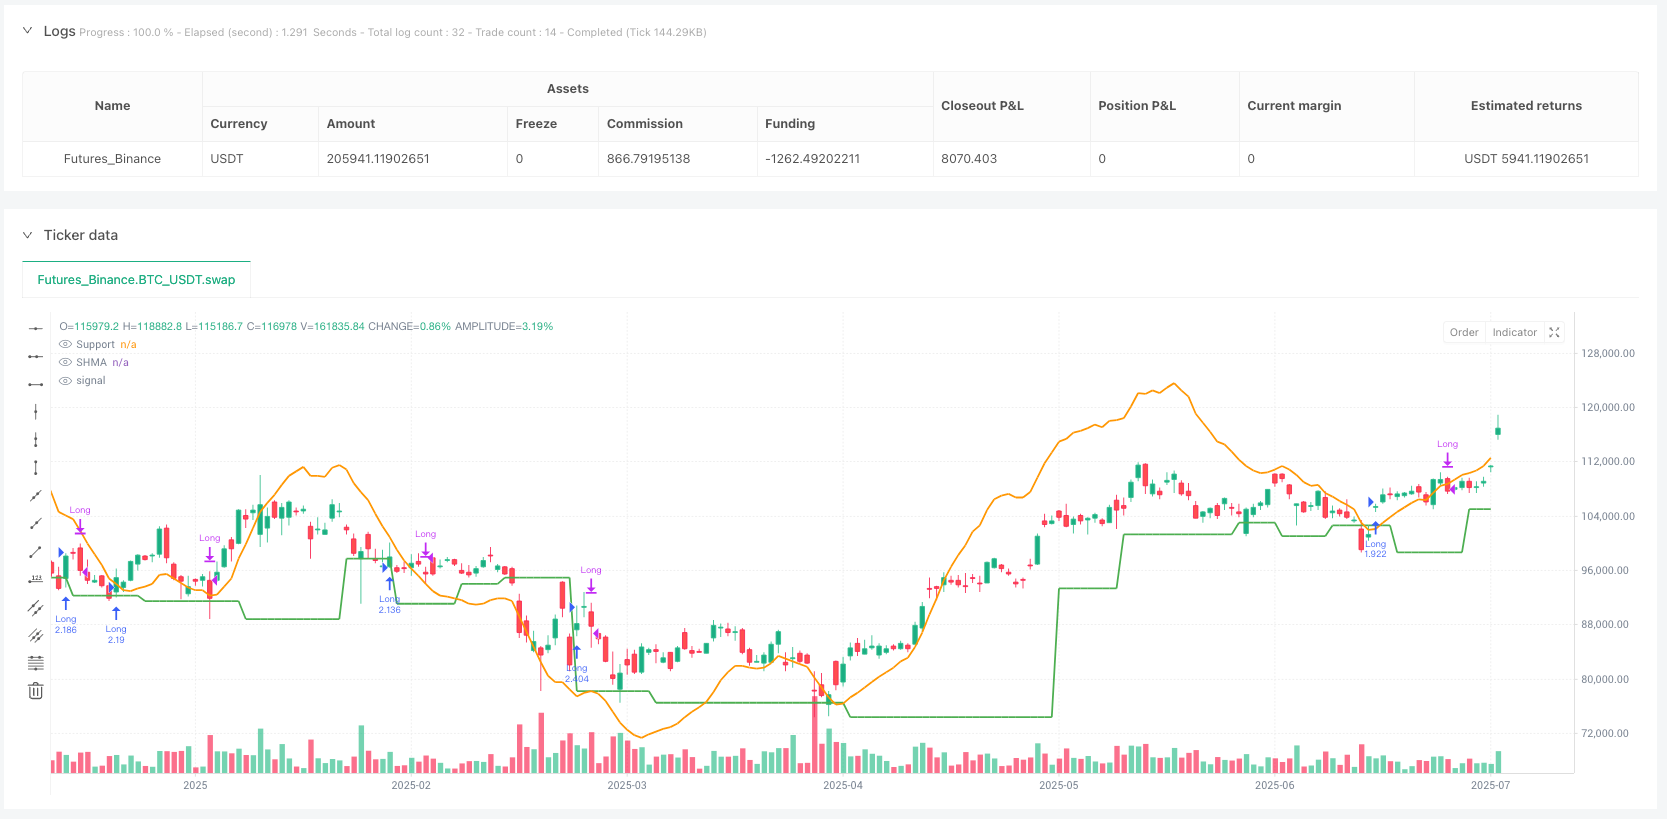Click the trash icon to delete drawings
The height and width of the screenshot is (819, 1667).
[x=36, y=691]
